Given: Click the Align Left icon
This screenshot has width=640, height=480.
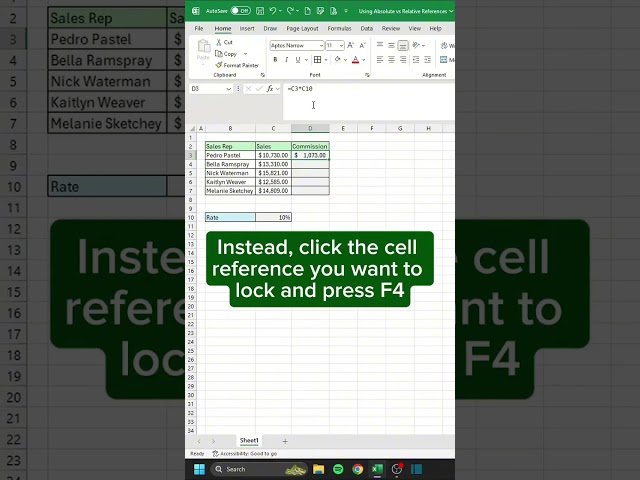Looking at the screenshot, I should coord(380,60).
